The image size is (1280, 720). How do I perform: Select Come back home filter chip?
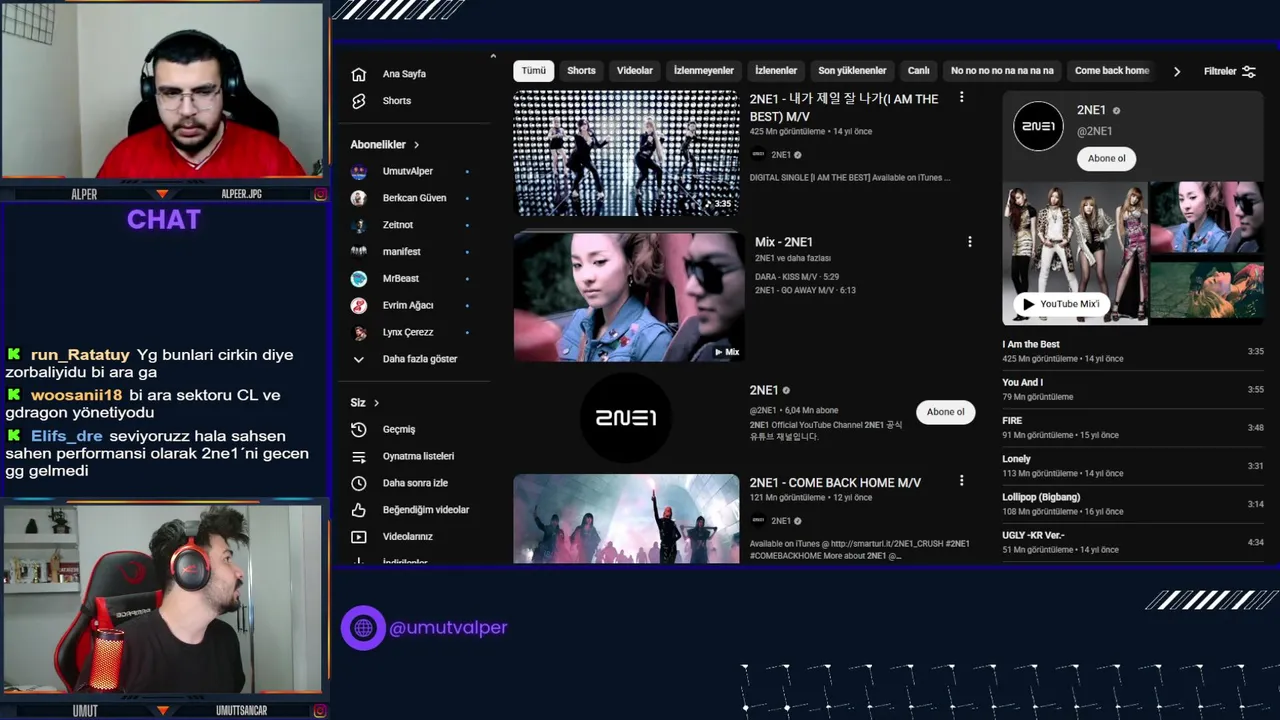click(x=1112, y=71)
